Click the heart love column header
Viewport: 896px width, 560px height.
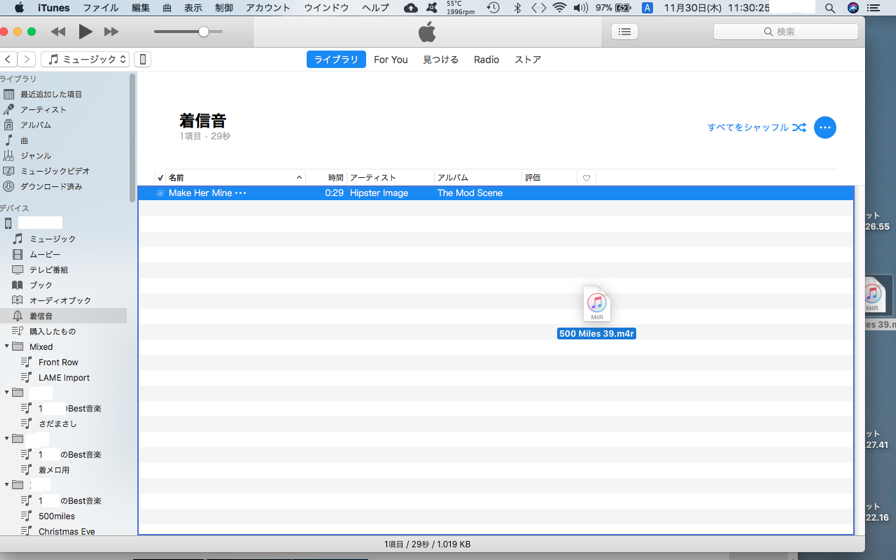(x=586, y=178)
